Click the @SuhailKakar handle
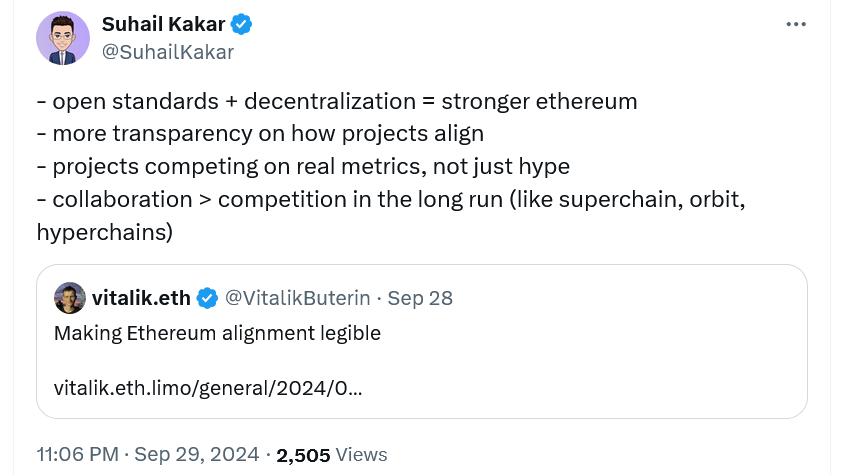Image resolution: width=844 pixels, height=475 pixels. (x=168, y=52)
